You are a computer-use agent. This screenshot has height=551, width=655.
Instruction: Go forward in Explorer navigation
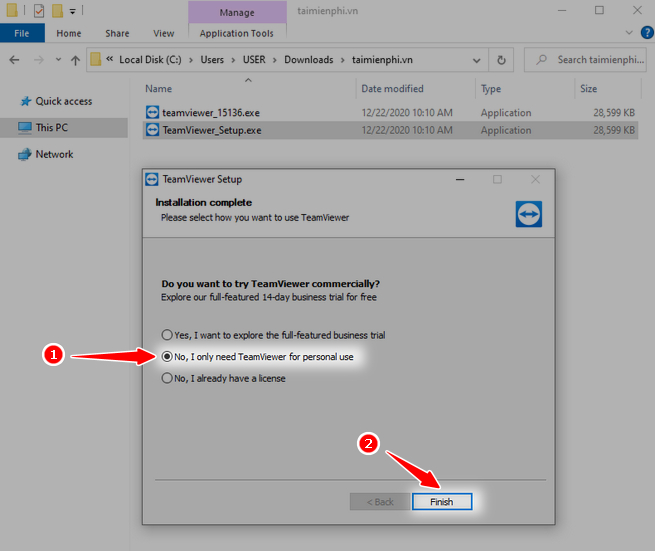tap(38, 60)
